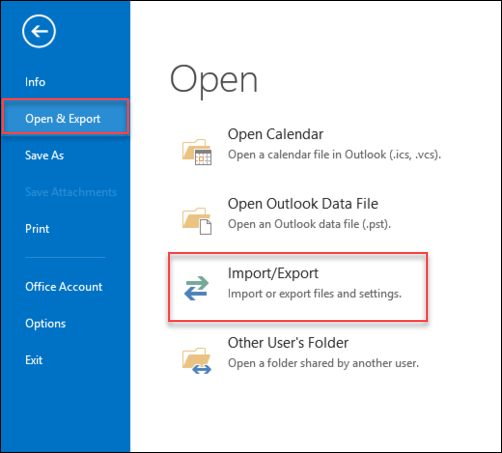Go to Office Account settings

pyautogui.click(x=64, y=287)
